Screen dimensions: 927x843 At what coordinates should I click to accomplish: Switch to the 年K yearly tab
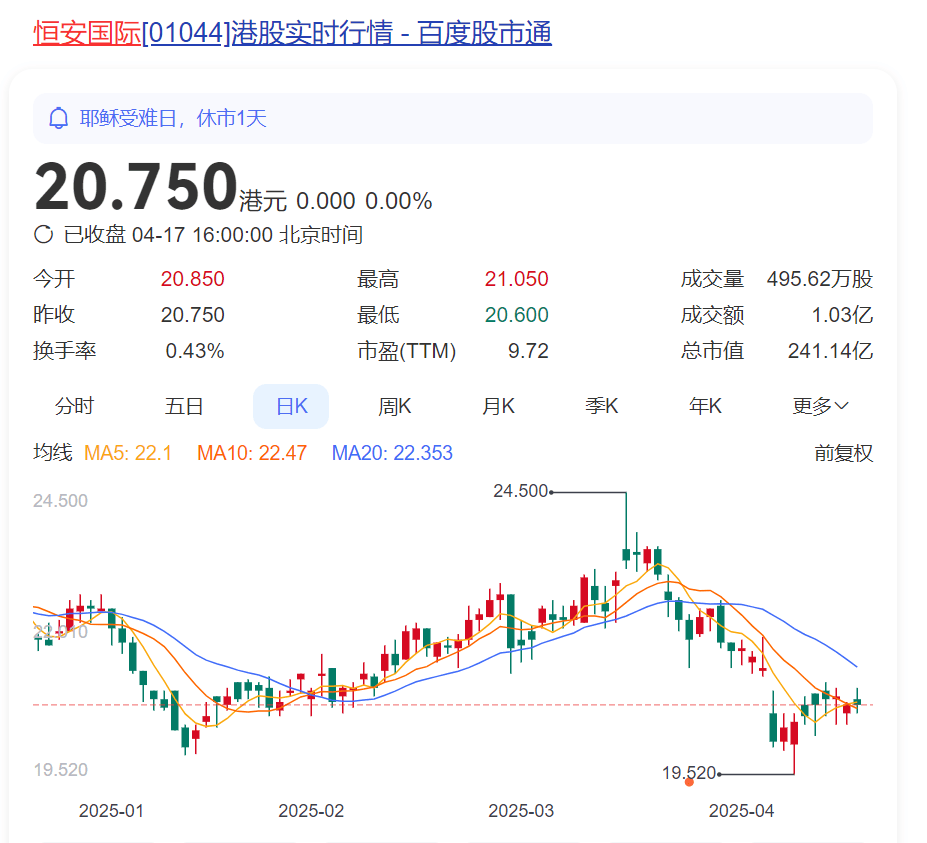click(704, 405)
